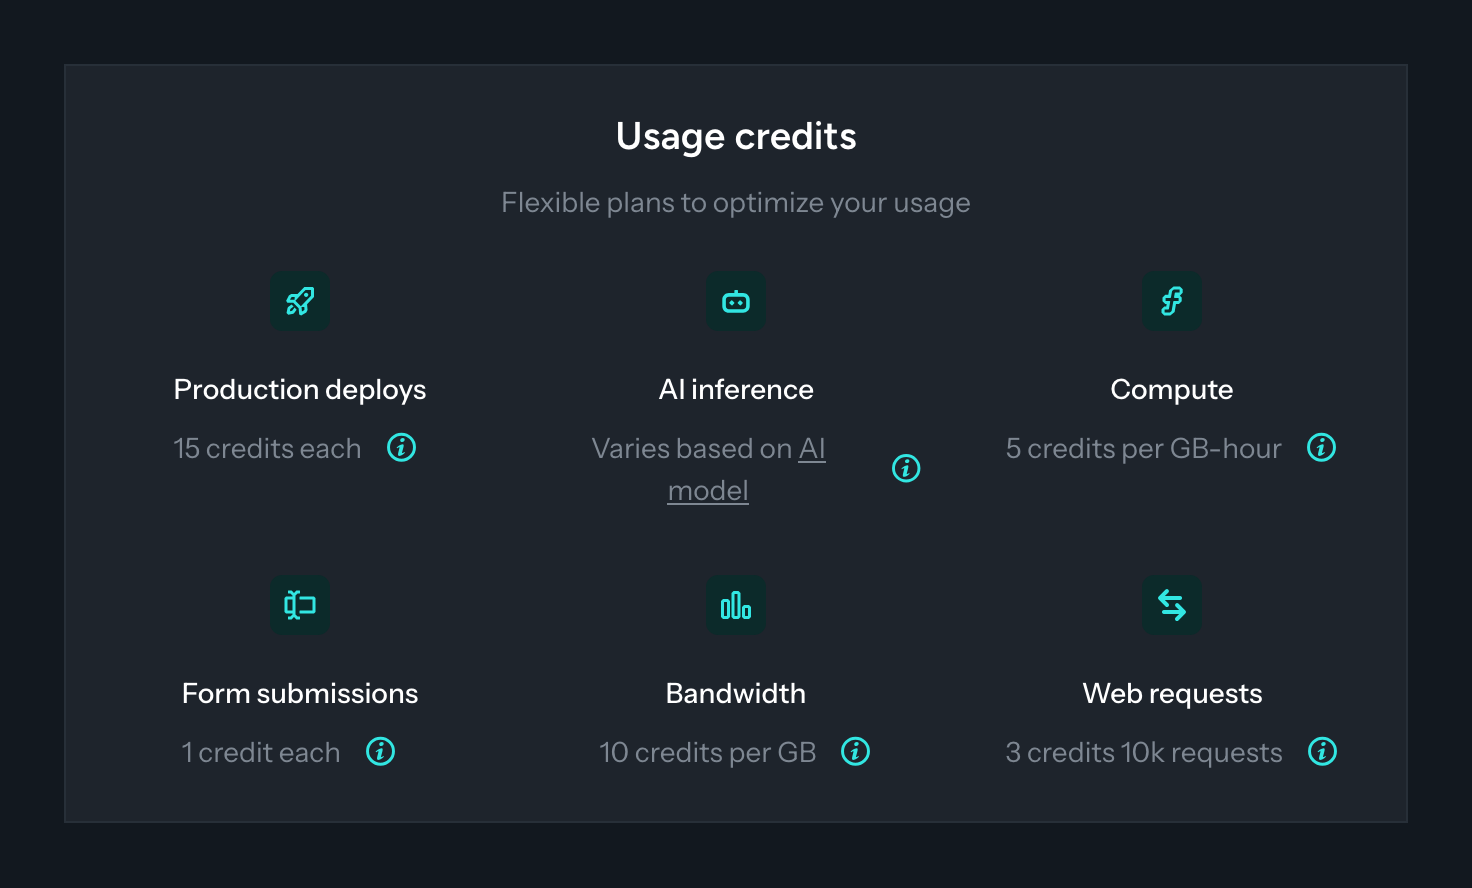Open info icon for Web requests credits
Viewport: 1472px width, 888px height.
tap(1322, 752)
